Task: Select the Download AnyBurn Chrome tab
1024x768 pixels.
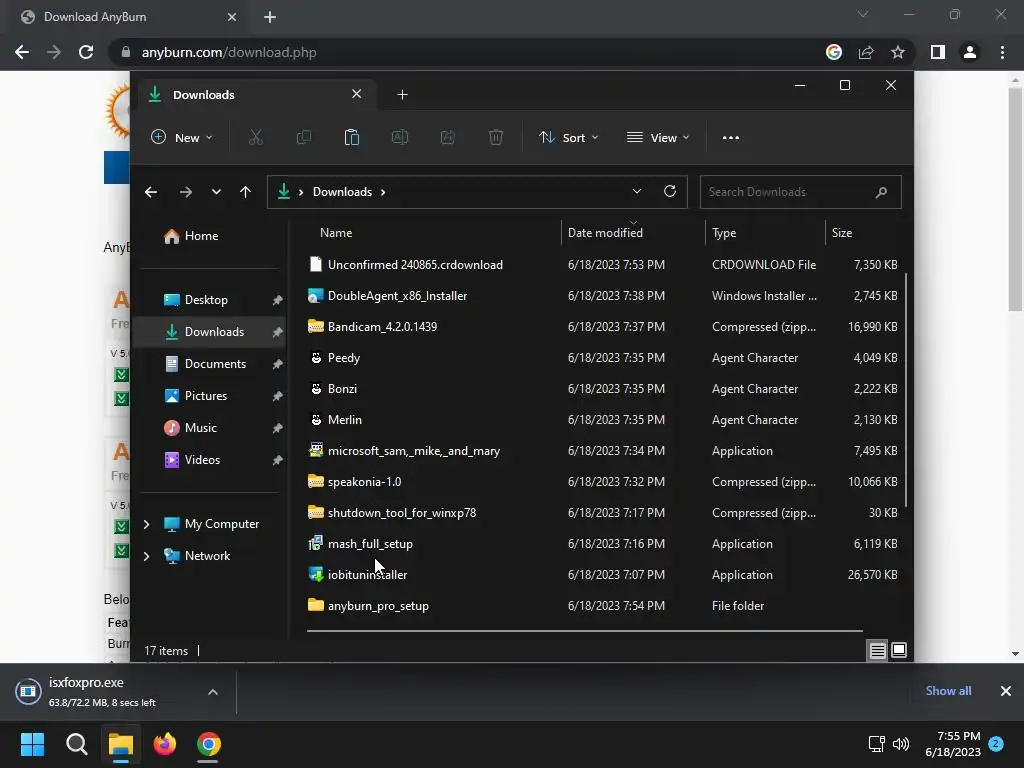Action: tap(129, 17)
